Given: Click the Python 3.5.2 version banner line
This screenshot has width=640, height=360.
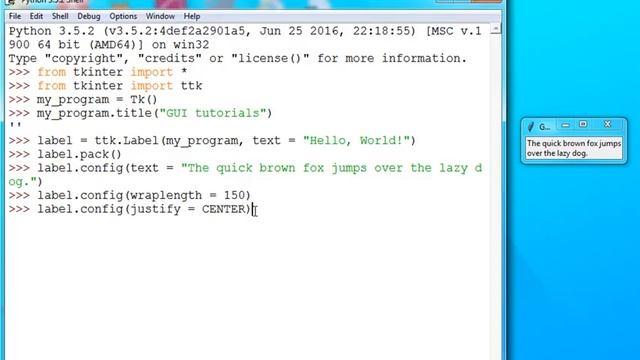Looking at the screenshot, I should pos(245,31).
